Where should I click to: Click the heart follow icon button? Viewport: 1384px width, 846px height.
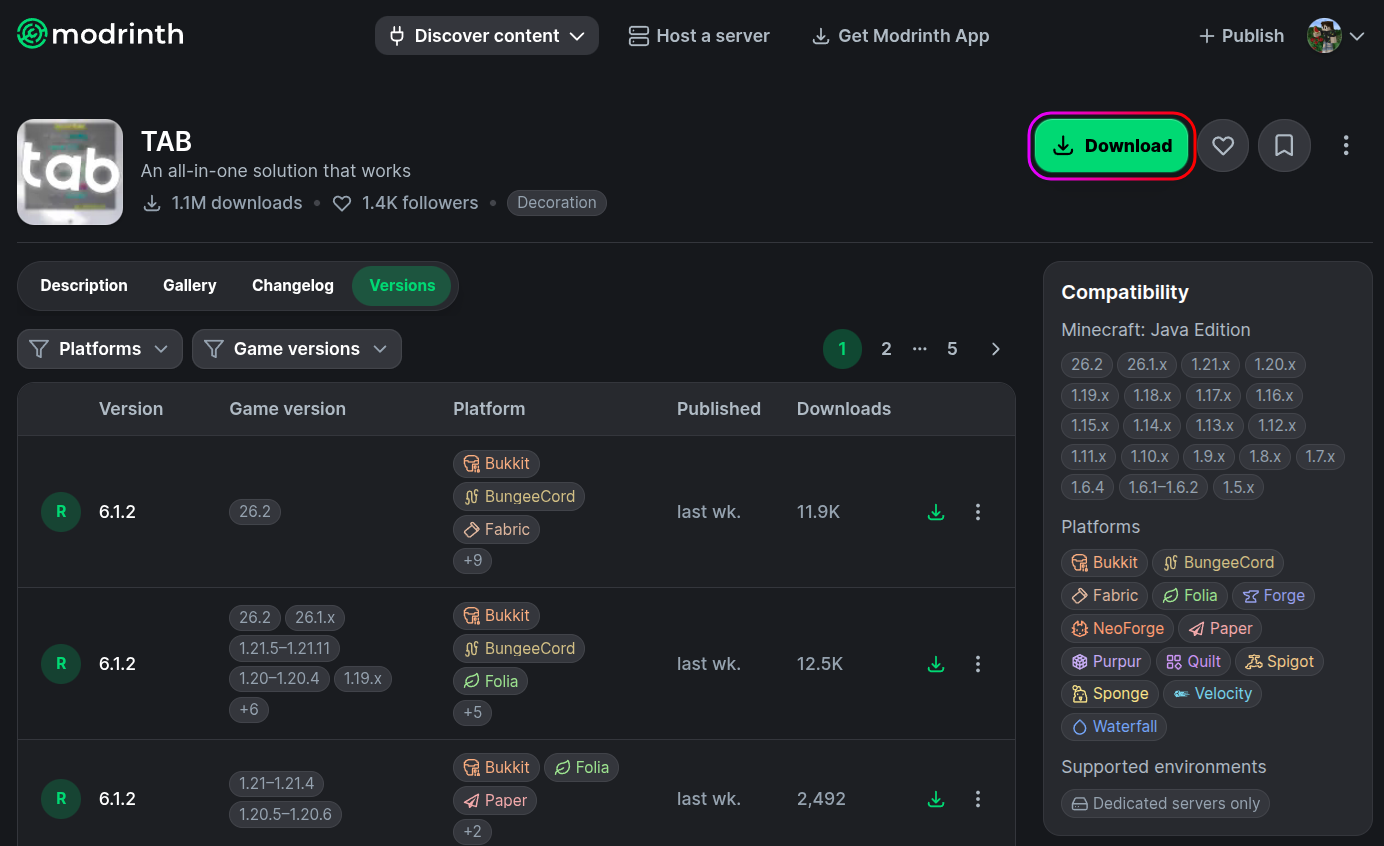coord(1223,146)
